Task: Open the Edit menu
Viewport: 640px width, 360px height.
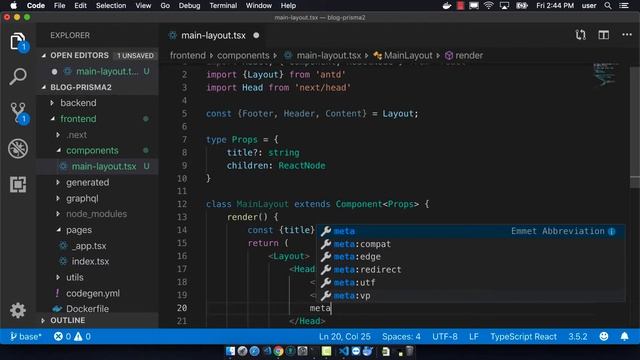Action: (x=80, y=6)
